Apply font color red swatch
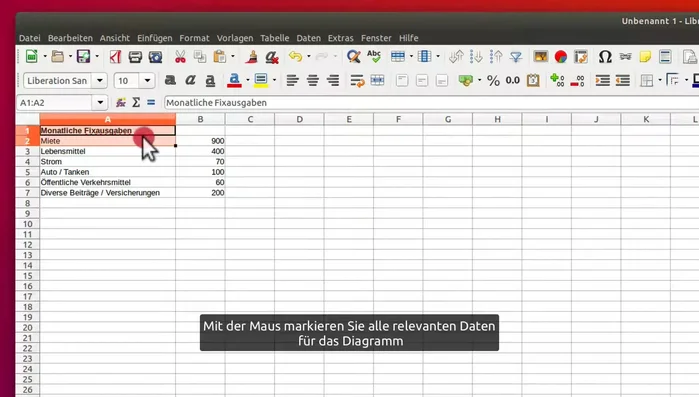 tap(234, 80)
